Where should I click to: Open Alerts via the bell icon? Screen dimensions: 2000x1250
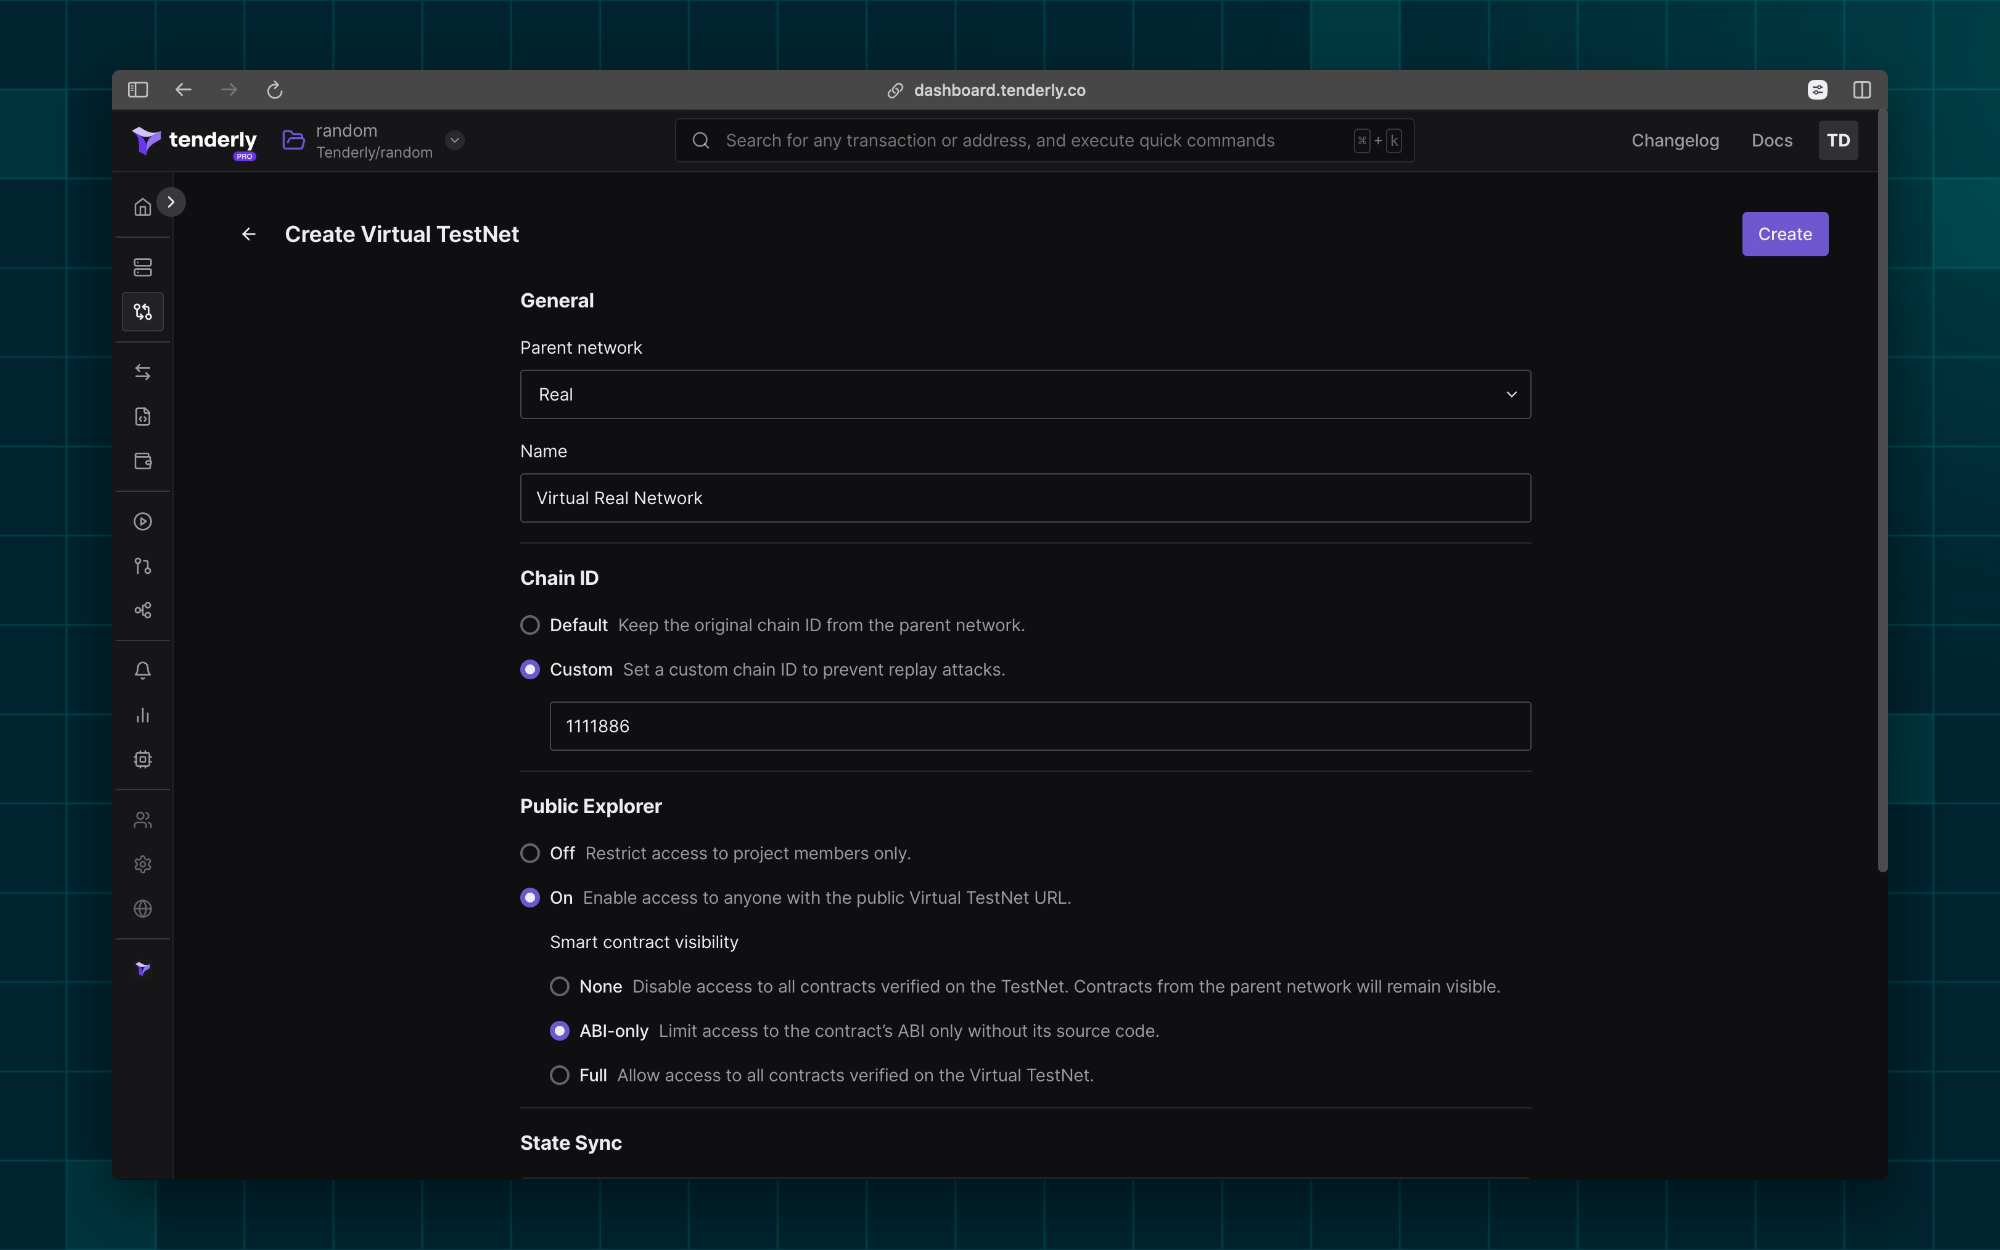143,670
